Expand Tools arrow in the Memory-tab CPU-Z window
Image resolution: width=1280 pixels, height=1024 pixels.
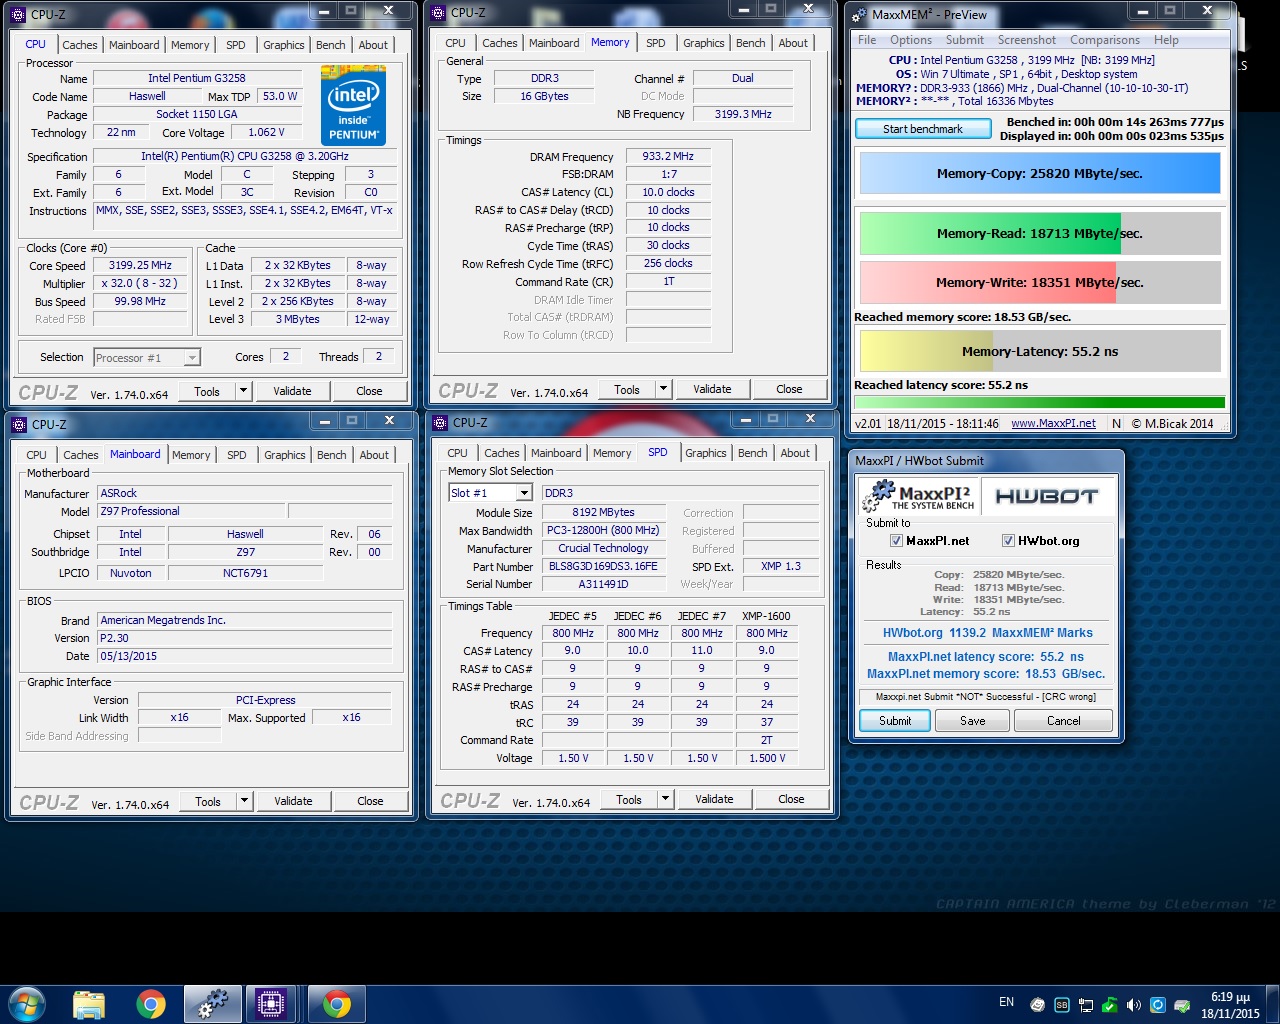click(663, 389)
